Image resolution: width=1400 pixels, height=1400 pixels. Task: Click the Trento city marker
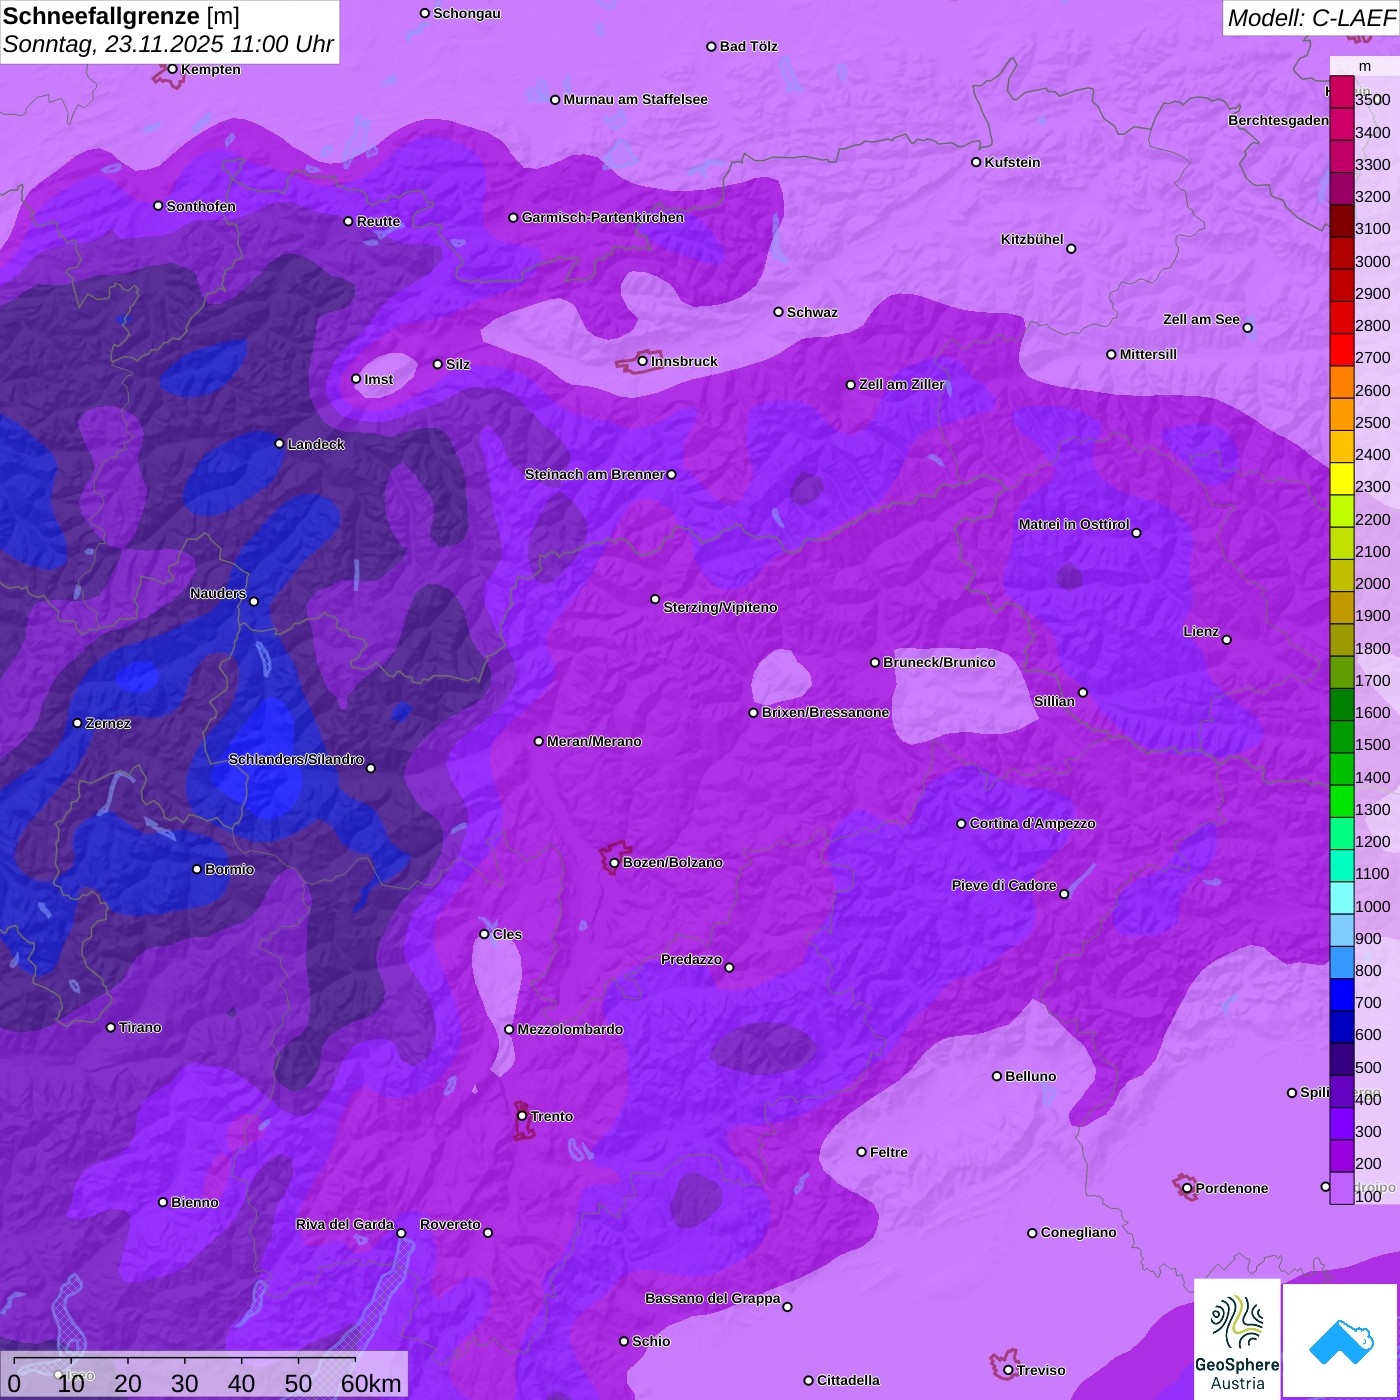[522, 1116]
